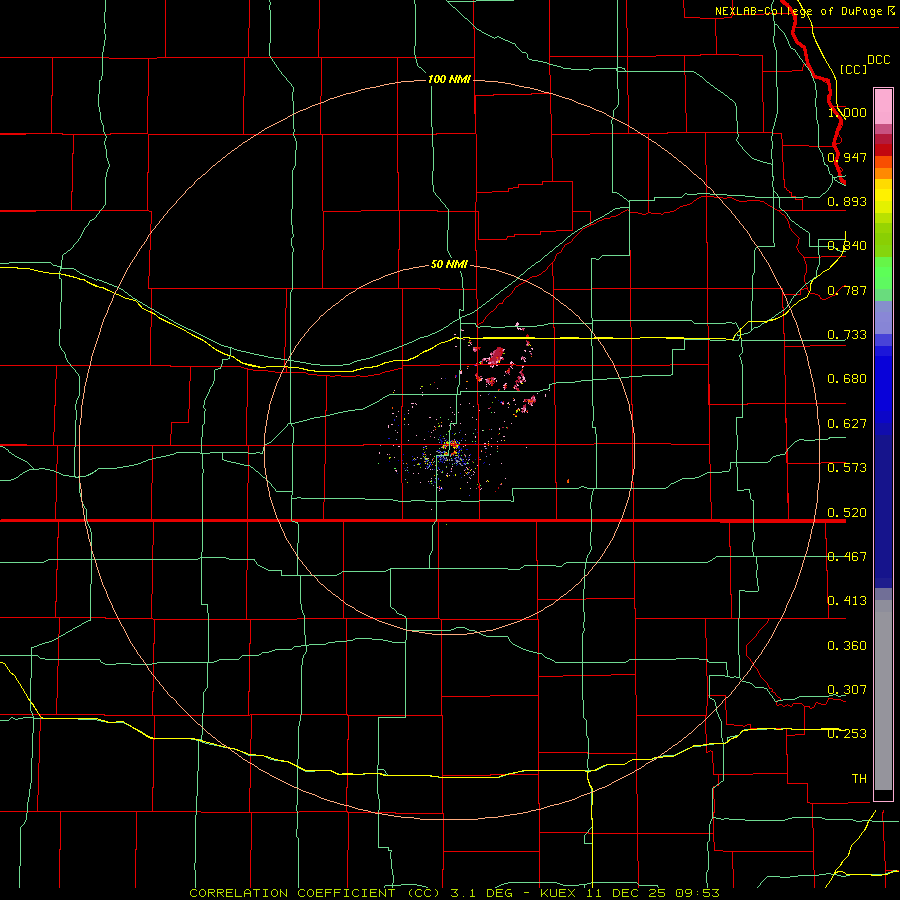
Task: Click the 0.413 scale value
Action: pyautogui.click(x=847, y=601)
